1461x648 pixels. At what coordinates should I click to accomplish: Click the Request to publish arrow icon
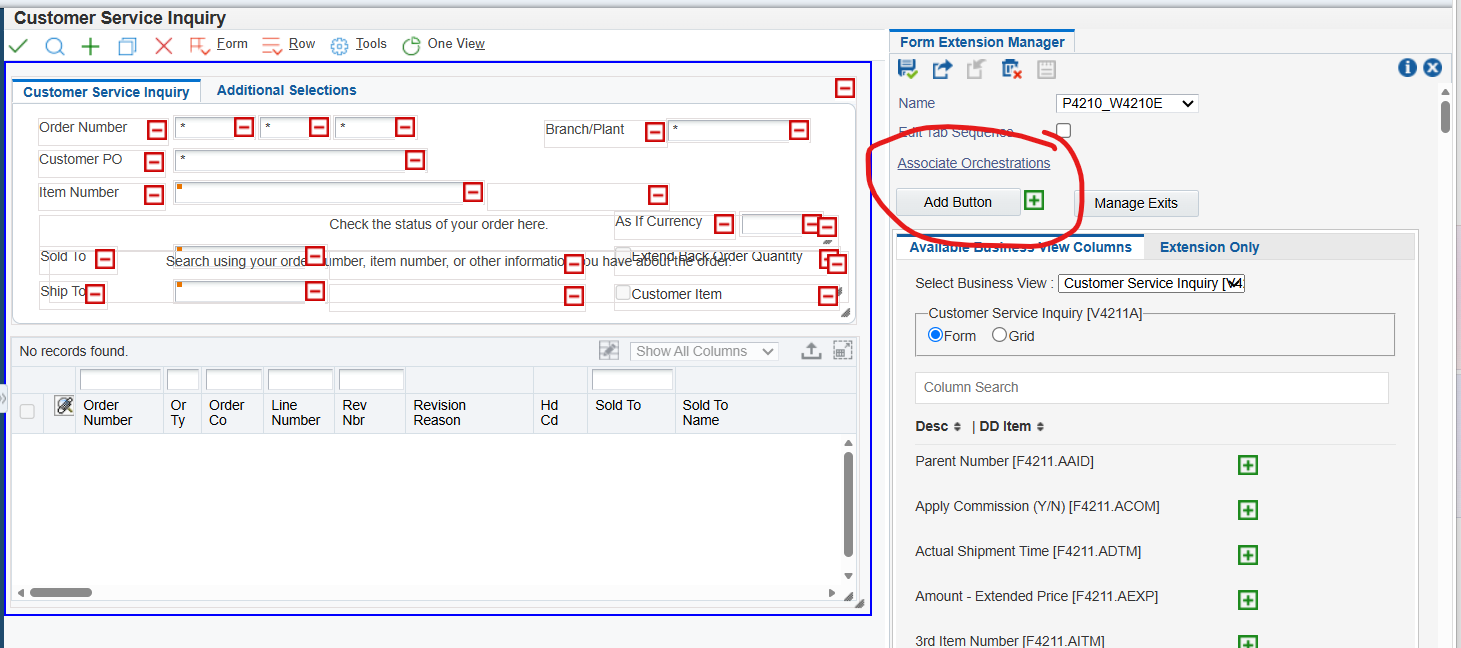pyautogui.click(x=942, y=69)
